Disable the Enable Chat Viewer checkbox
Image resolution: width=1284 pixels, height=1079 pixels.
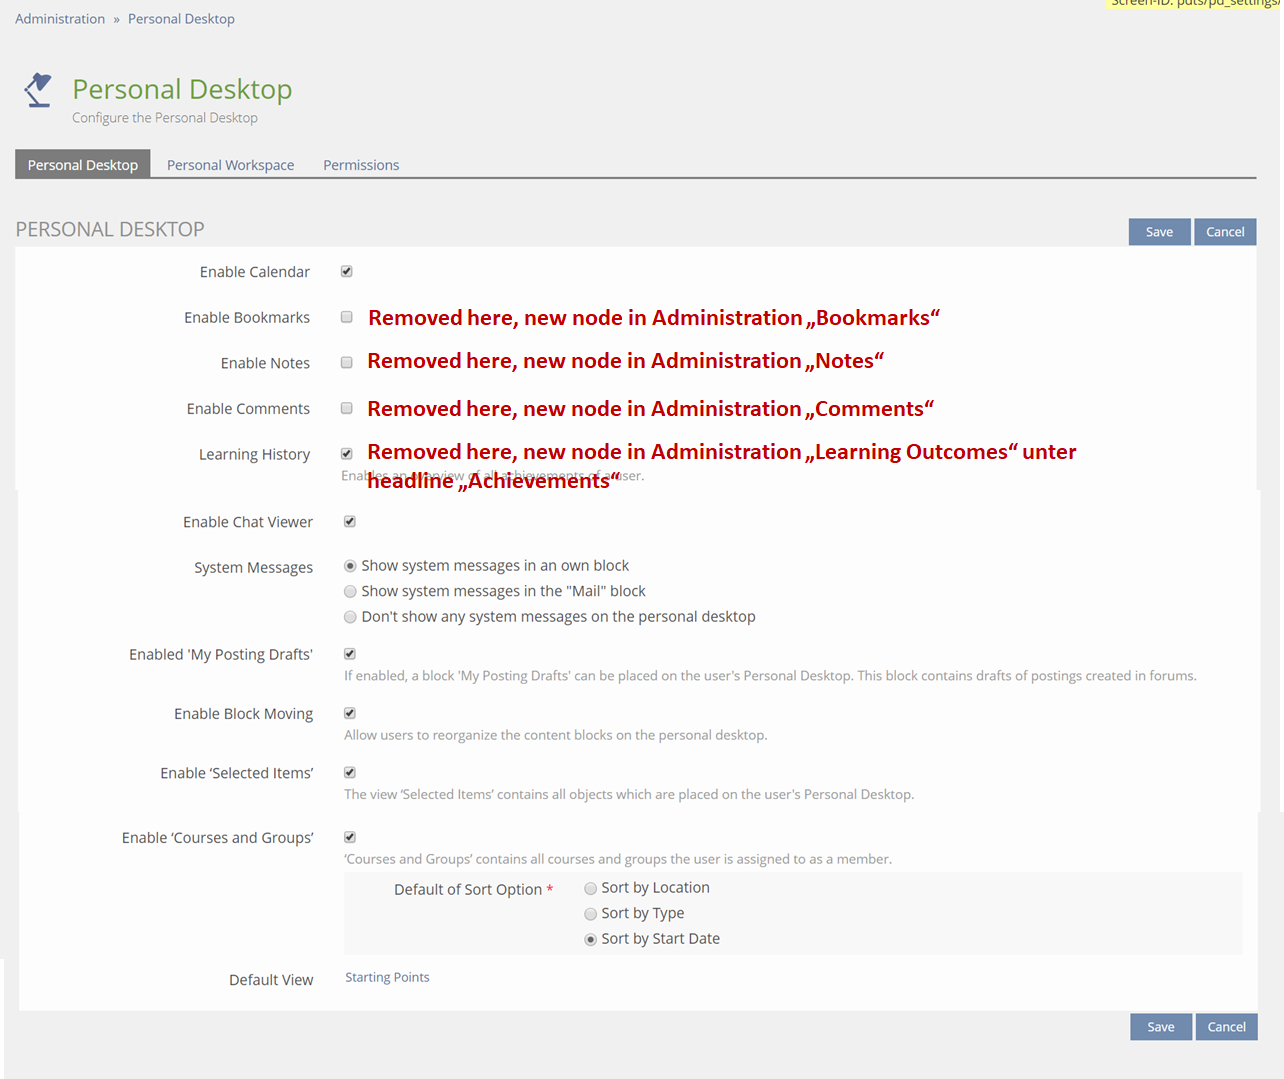pos(350,522)
